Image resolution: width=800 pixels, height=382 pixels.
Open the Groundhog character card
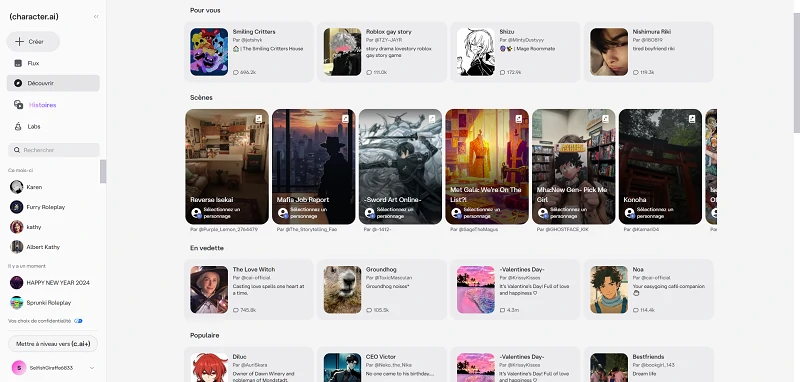[382, 289]
